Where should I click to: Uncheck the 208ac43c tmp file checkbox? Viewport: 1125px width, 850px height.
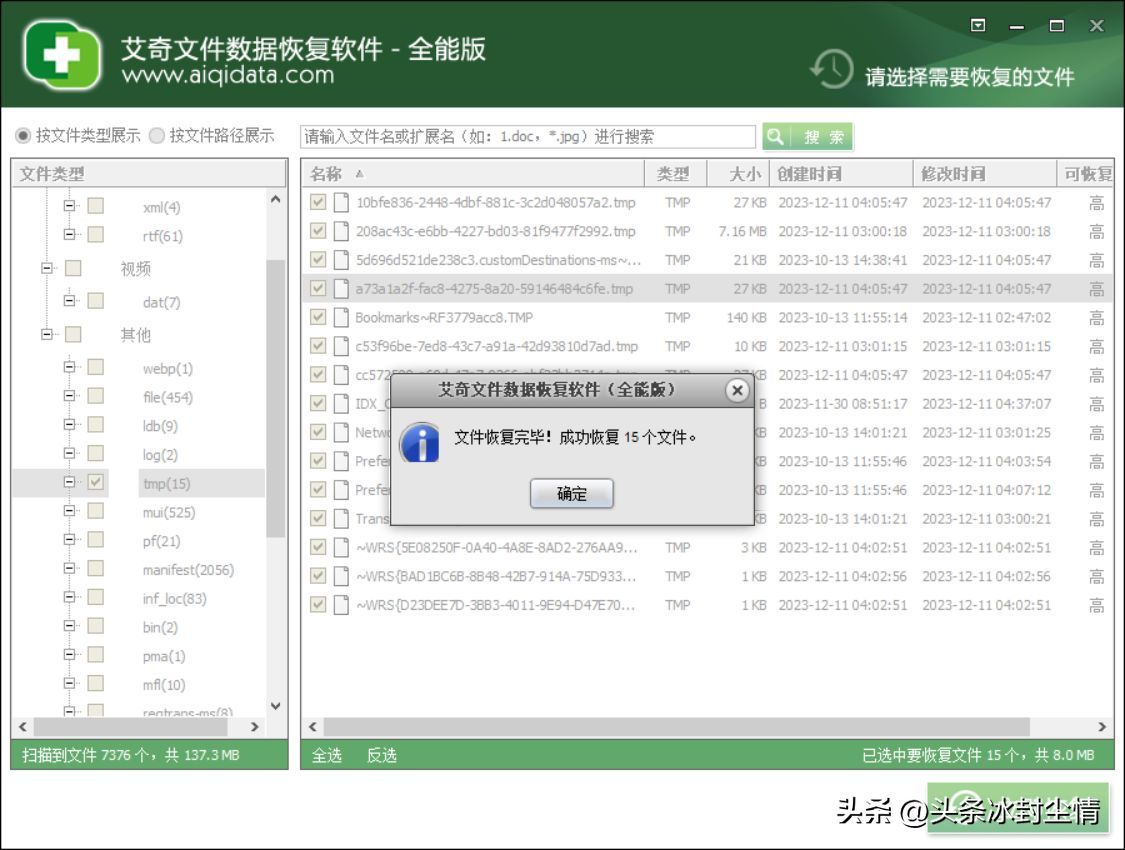click(318, 231)
